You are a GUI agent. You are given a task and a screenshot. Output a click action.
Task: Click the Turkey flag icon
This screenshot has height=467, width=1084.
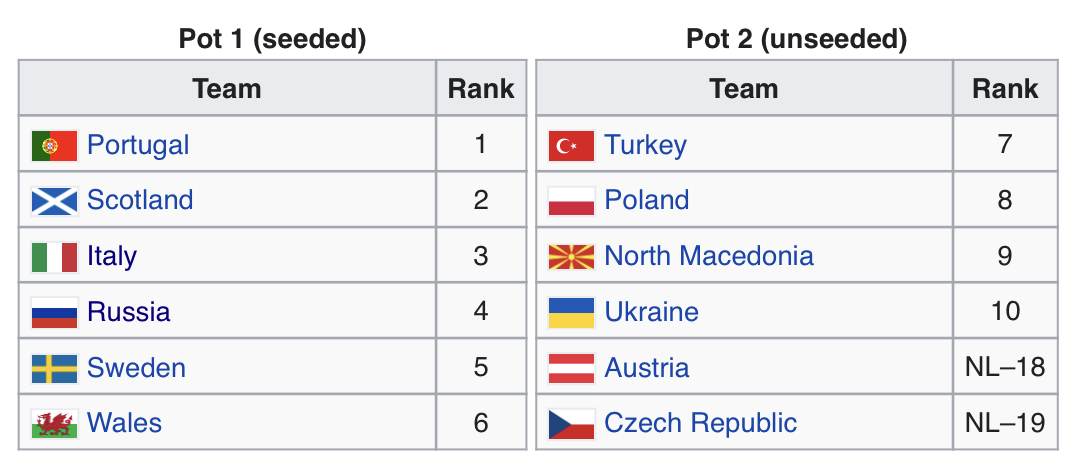pyautogui.click(x=572, y=146)
